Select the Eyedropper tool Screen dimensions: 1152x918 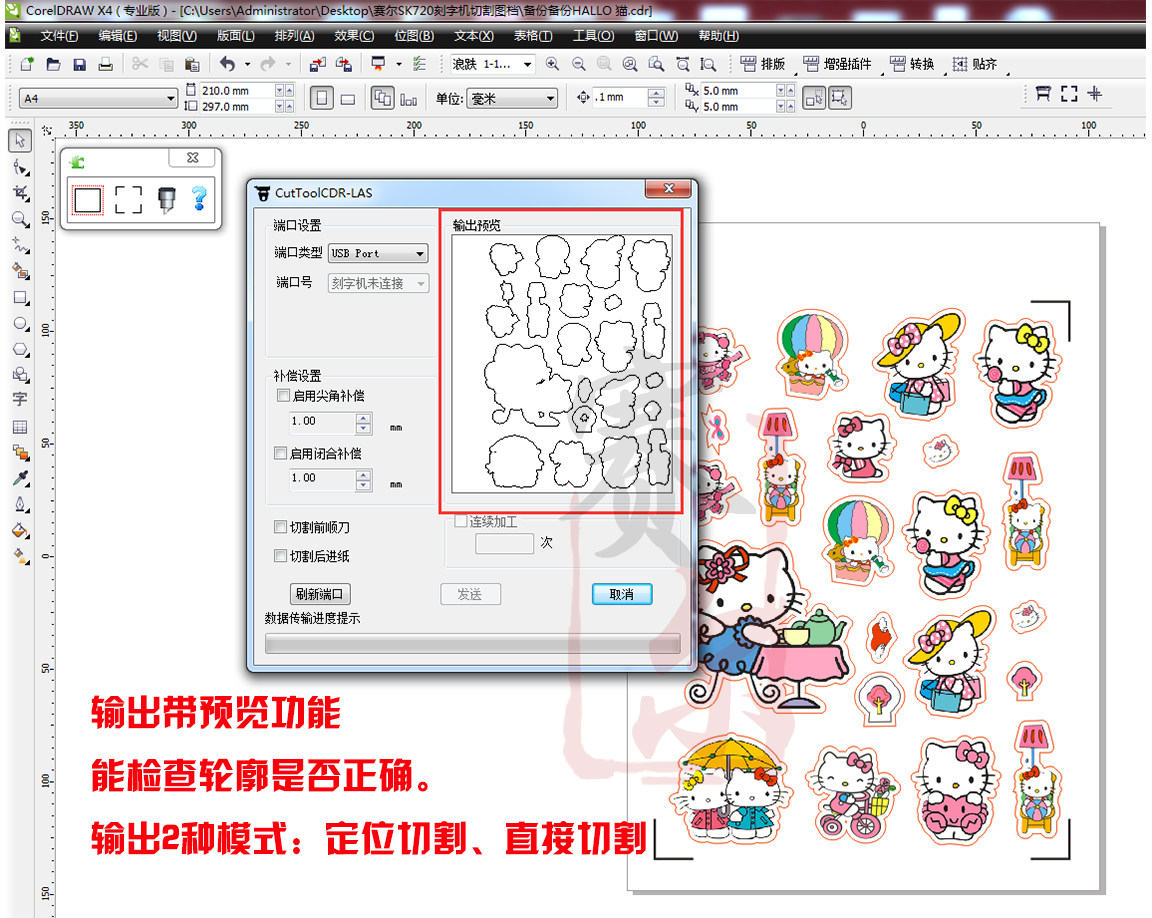point(21,478)
